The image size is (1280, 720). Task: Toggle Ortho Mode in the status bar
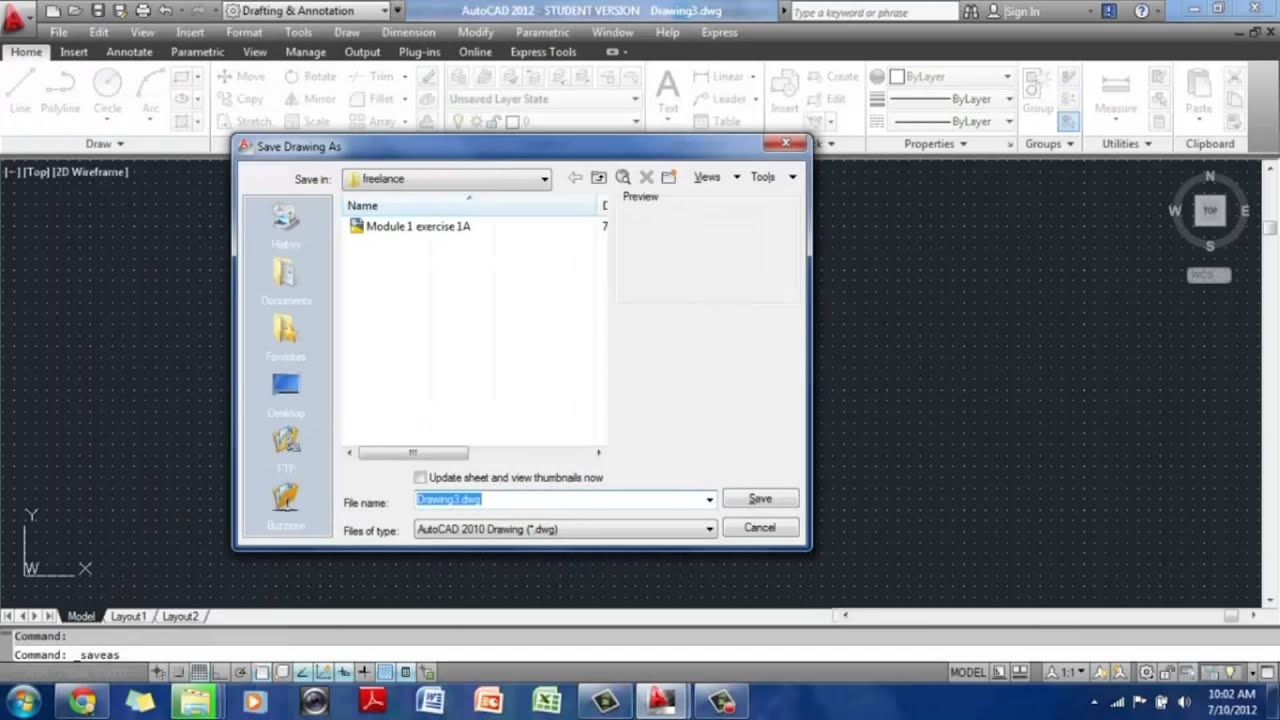point(220,672)
